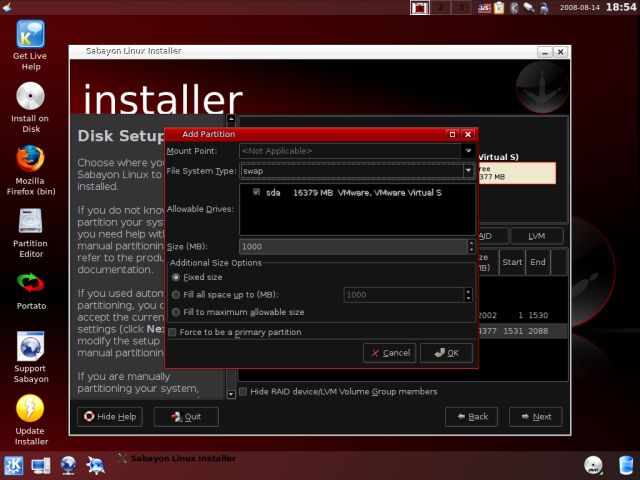The image size is (640, 480).
Task: Adjust the Size (MB) spinner arrows
Action: [x=471, y=247]
